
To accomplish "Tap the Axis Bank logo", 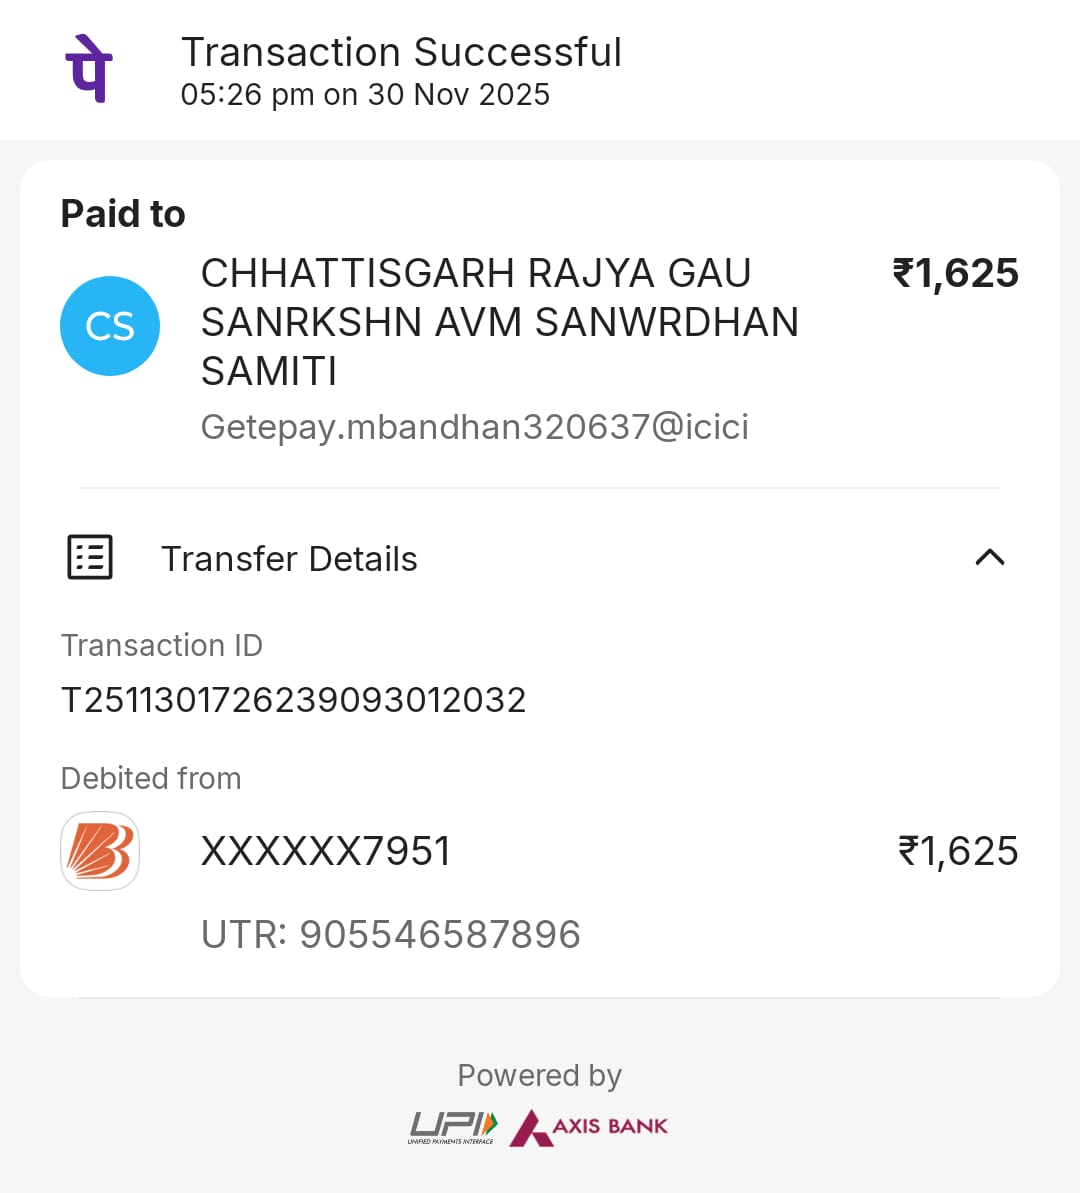I will click(589, 1127).
